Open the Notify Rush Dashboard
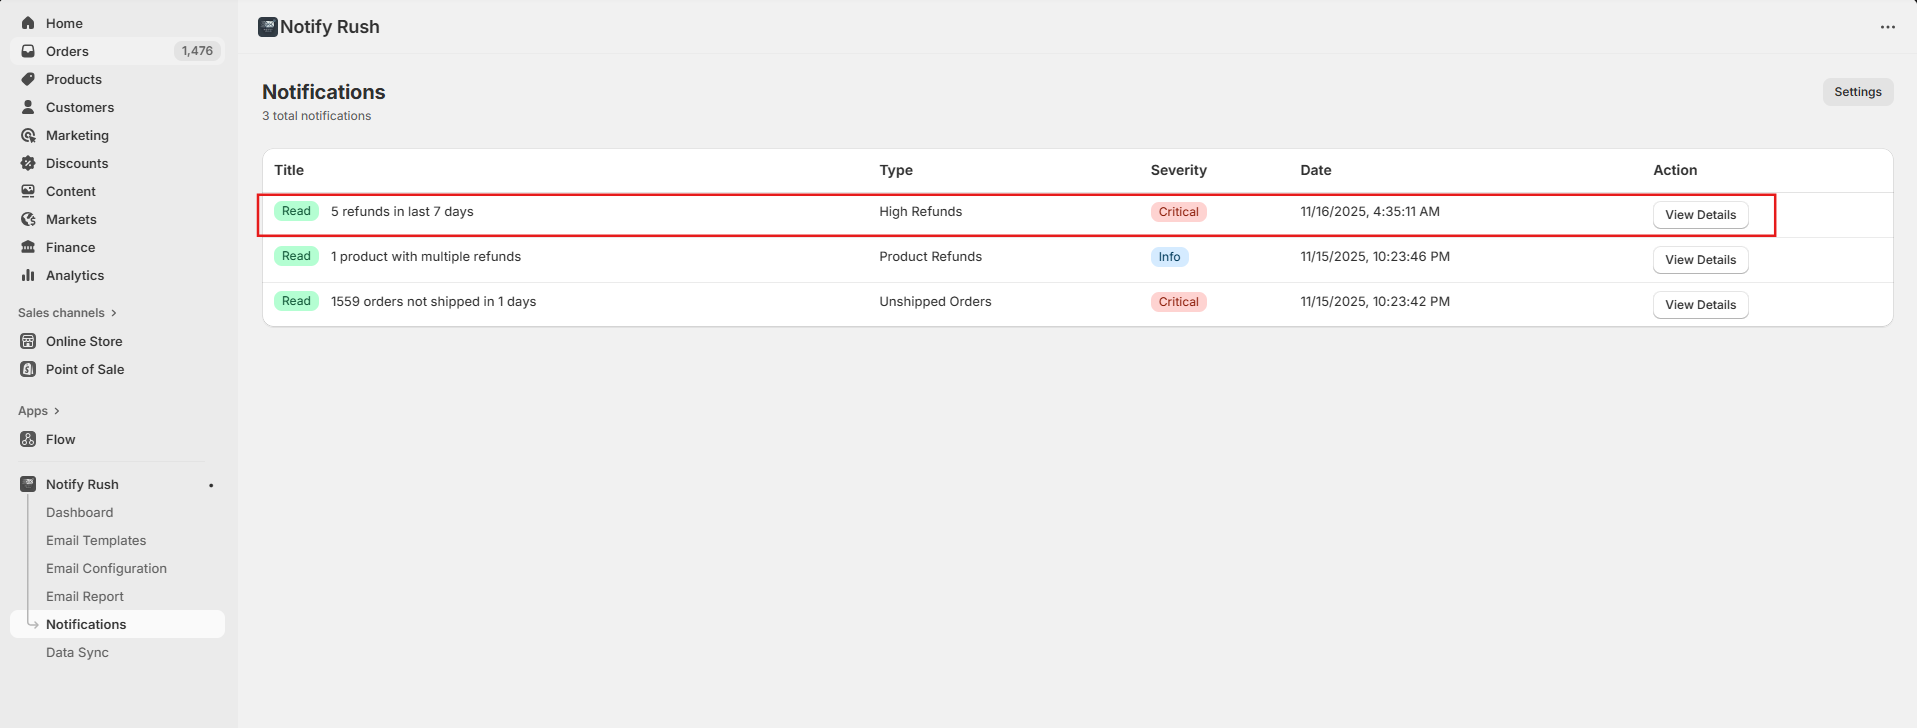This screenshot has height=728, width=1917. click(79, 512)
